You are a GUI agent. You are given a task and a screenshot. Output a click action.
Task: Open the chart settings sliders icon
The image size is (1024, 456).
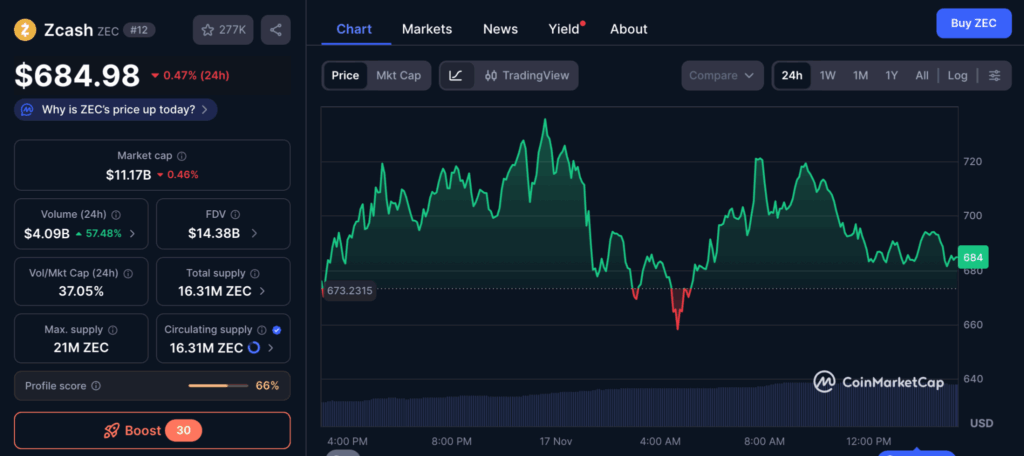[994, 76]
